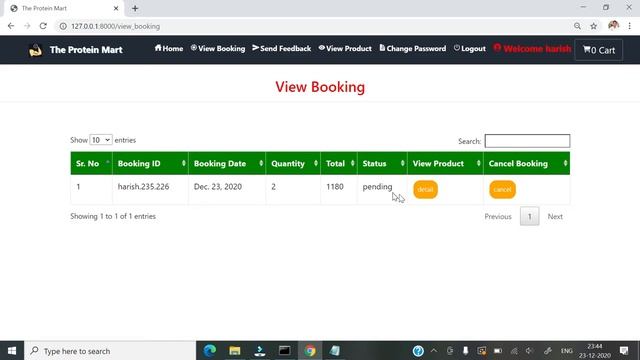The height and width of the screenshot is (360, 640).
Task: Sort by View Product column
Action: pos(445,163)
